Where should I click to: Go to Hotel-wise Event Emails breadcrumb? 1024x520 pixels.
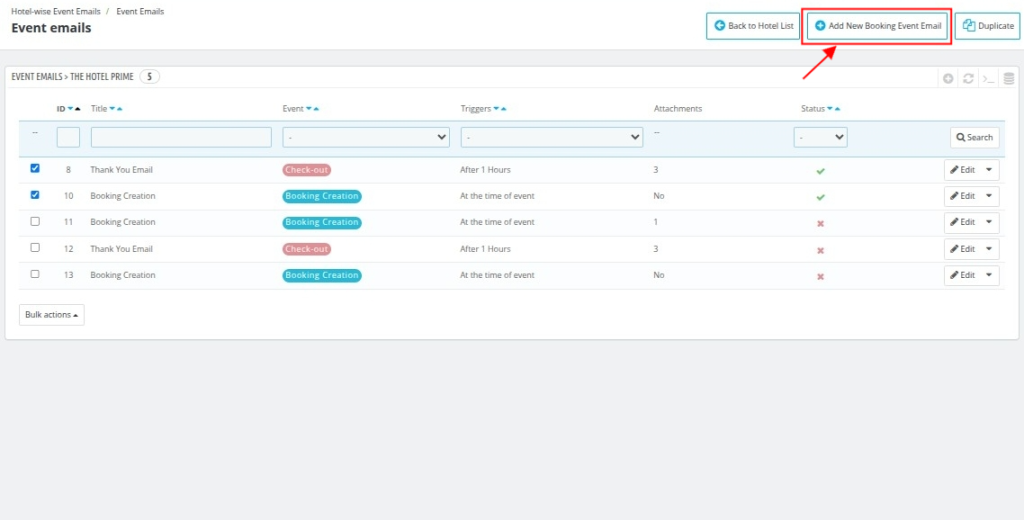(x=56, y=11)
